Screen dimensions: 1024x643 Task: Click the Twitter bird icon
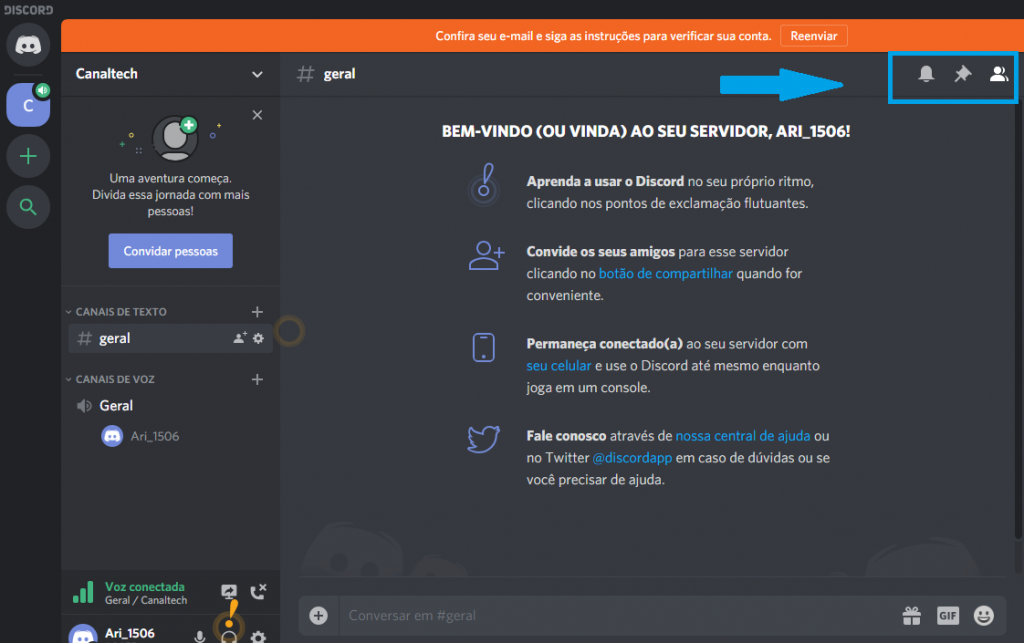click(483, 438)
